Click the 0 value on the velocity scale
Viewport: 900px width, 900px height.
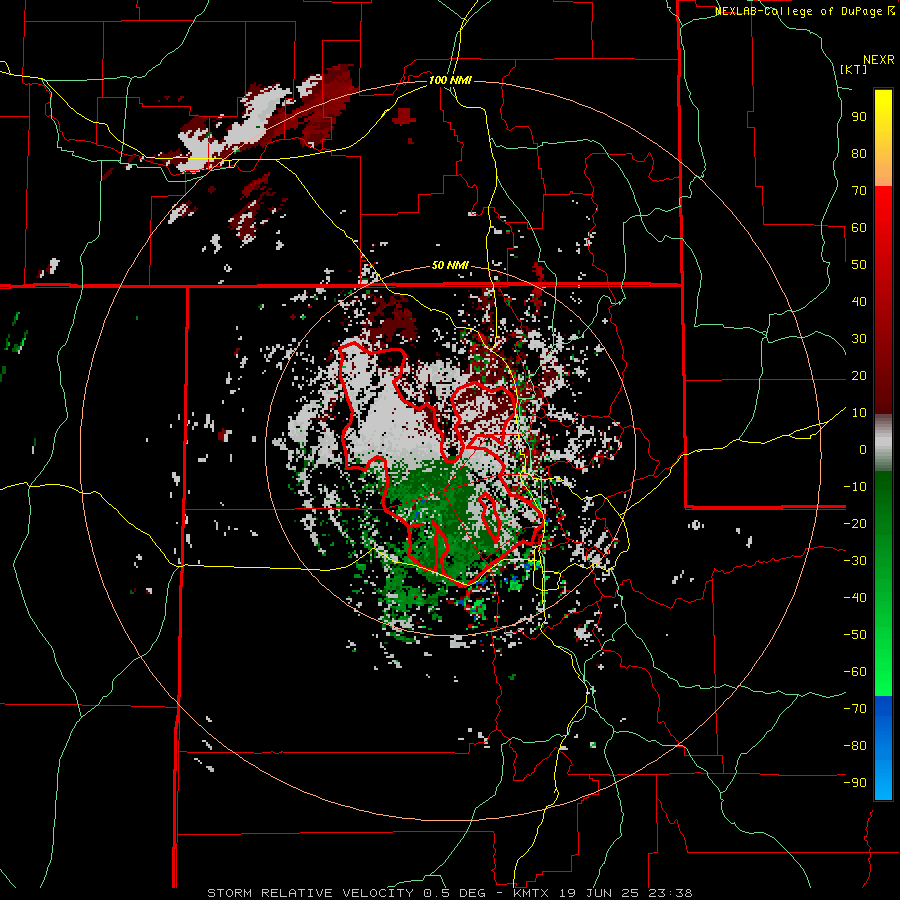pos(863,449)
